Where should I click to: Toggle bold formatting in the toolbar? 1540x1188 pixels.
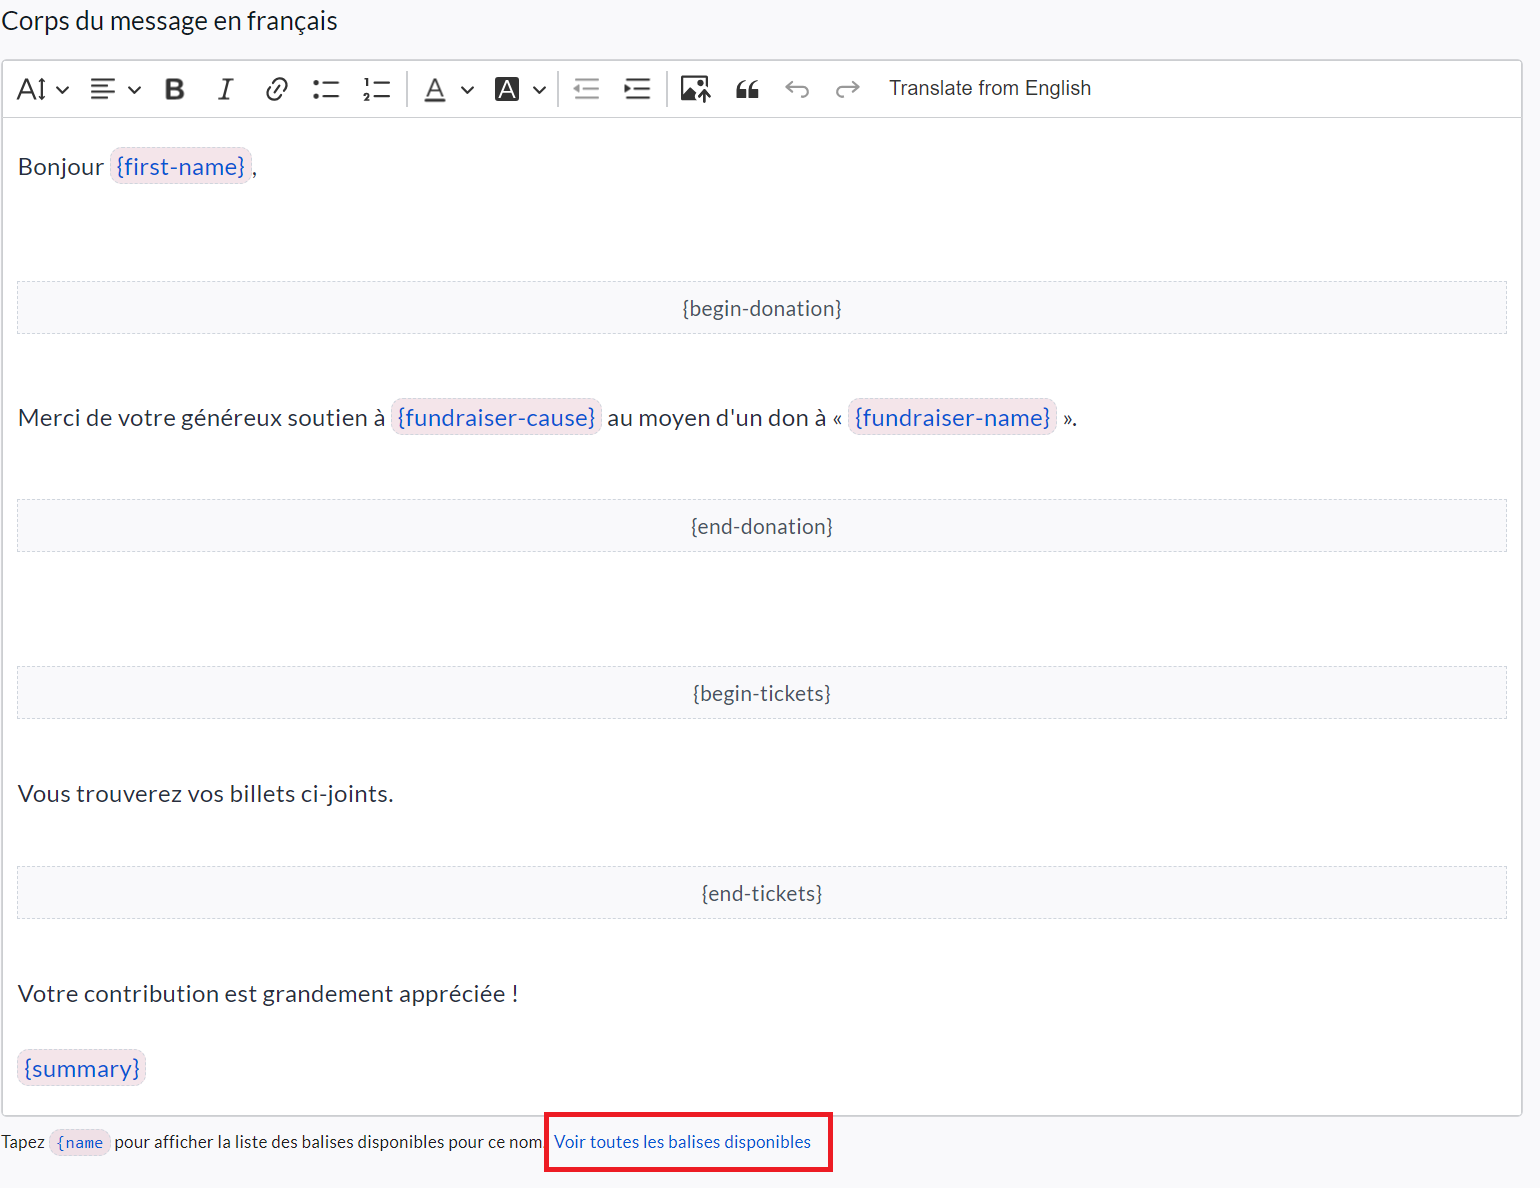pos(174,89)
